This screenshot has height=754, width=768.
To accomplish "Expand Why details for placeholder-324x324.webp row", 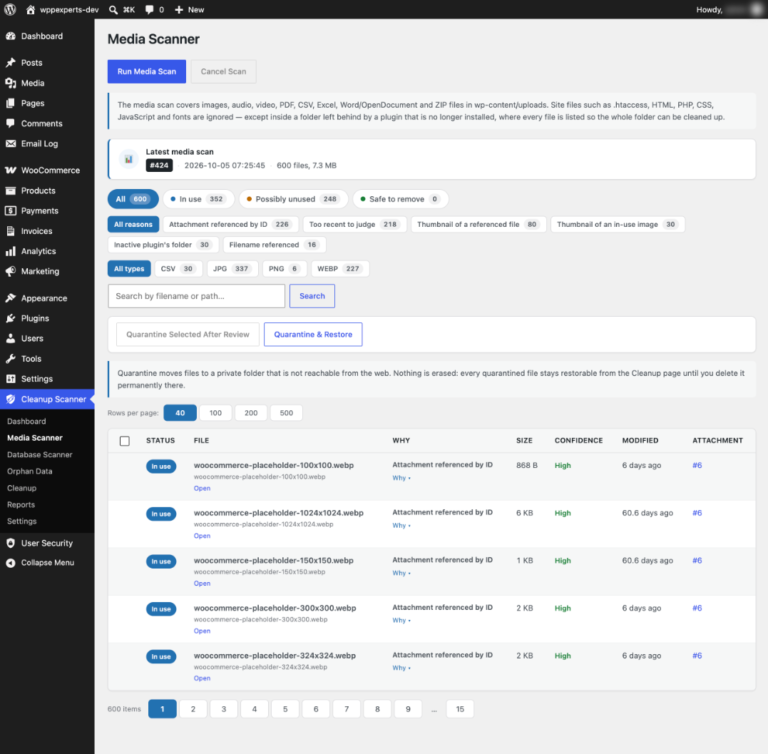I will pos(401,668).
